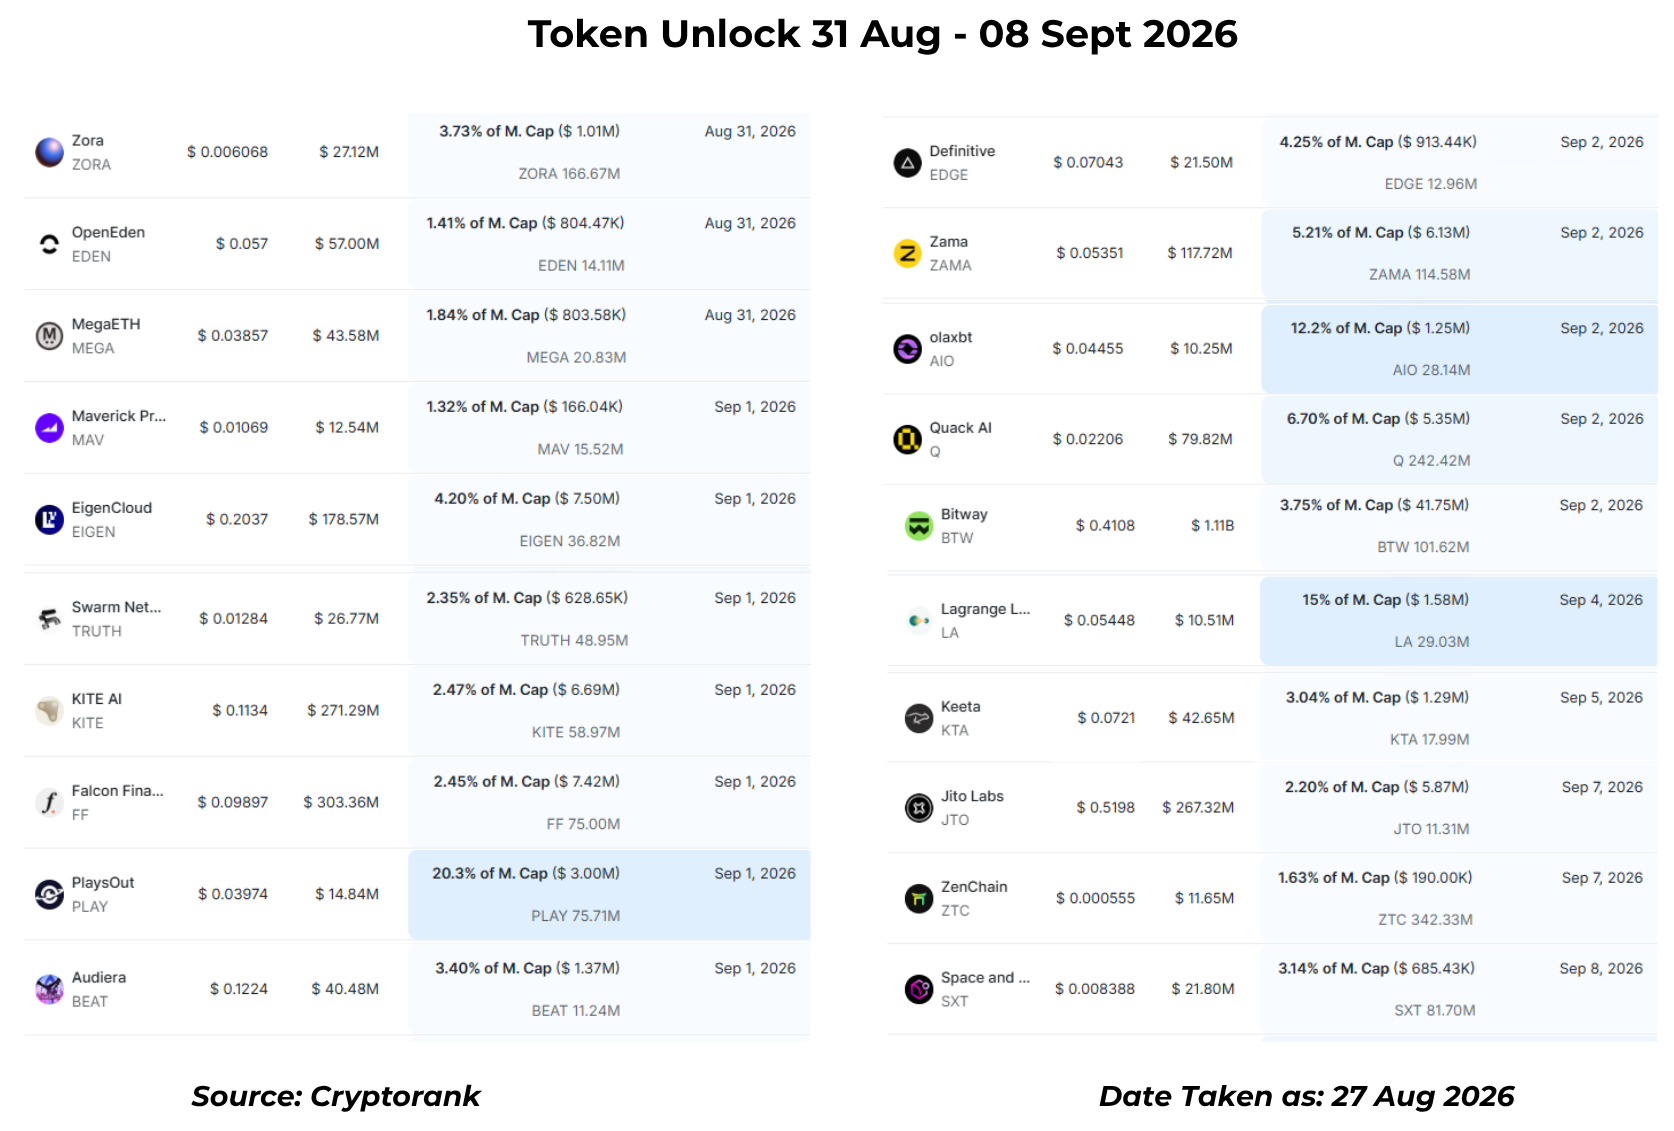Viewport: 1674px width, 1131px height.
Task: Select the MegaETH token icon
Action: [x=49, y=336]
